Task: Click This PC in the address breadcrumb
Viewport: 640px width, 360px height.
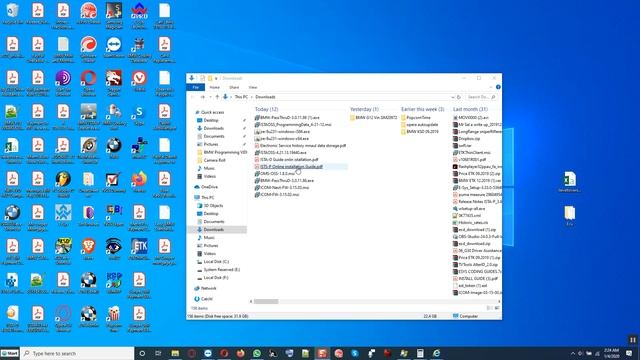Action: [241, 97]
